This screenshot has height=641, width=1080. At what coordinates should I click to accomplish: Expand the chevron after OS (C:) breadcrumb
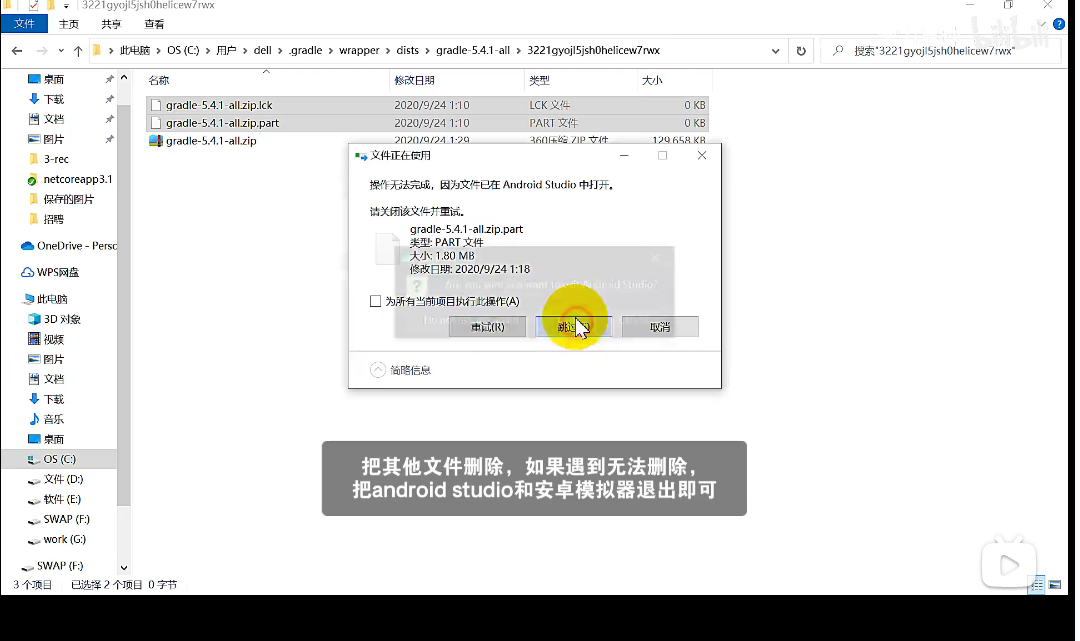208,50
